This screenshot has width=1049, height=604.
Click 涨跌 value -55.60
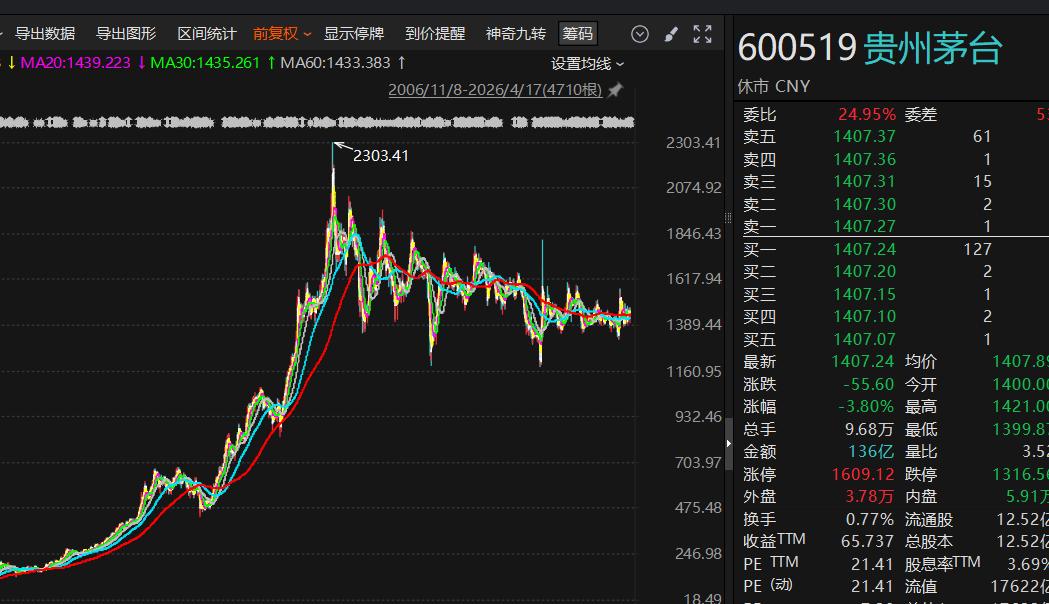click(868, 385)
